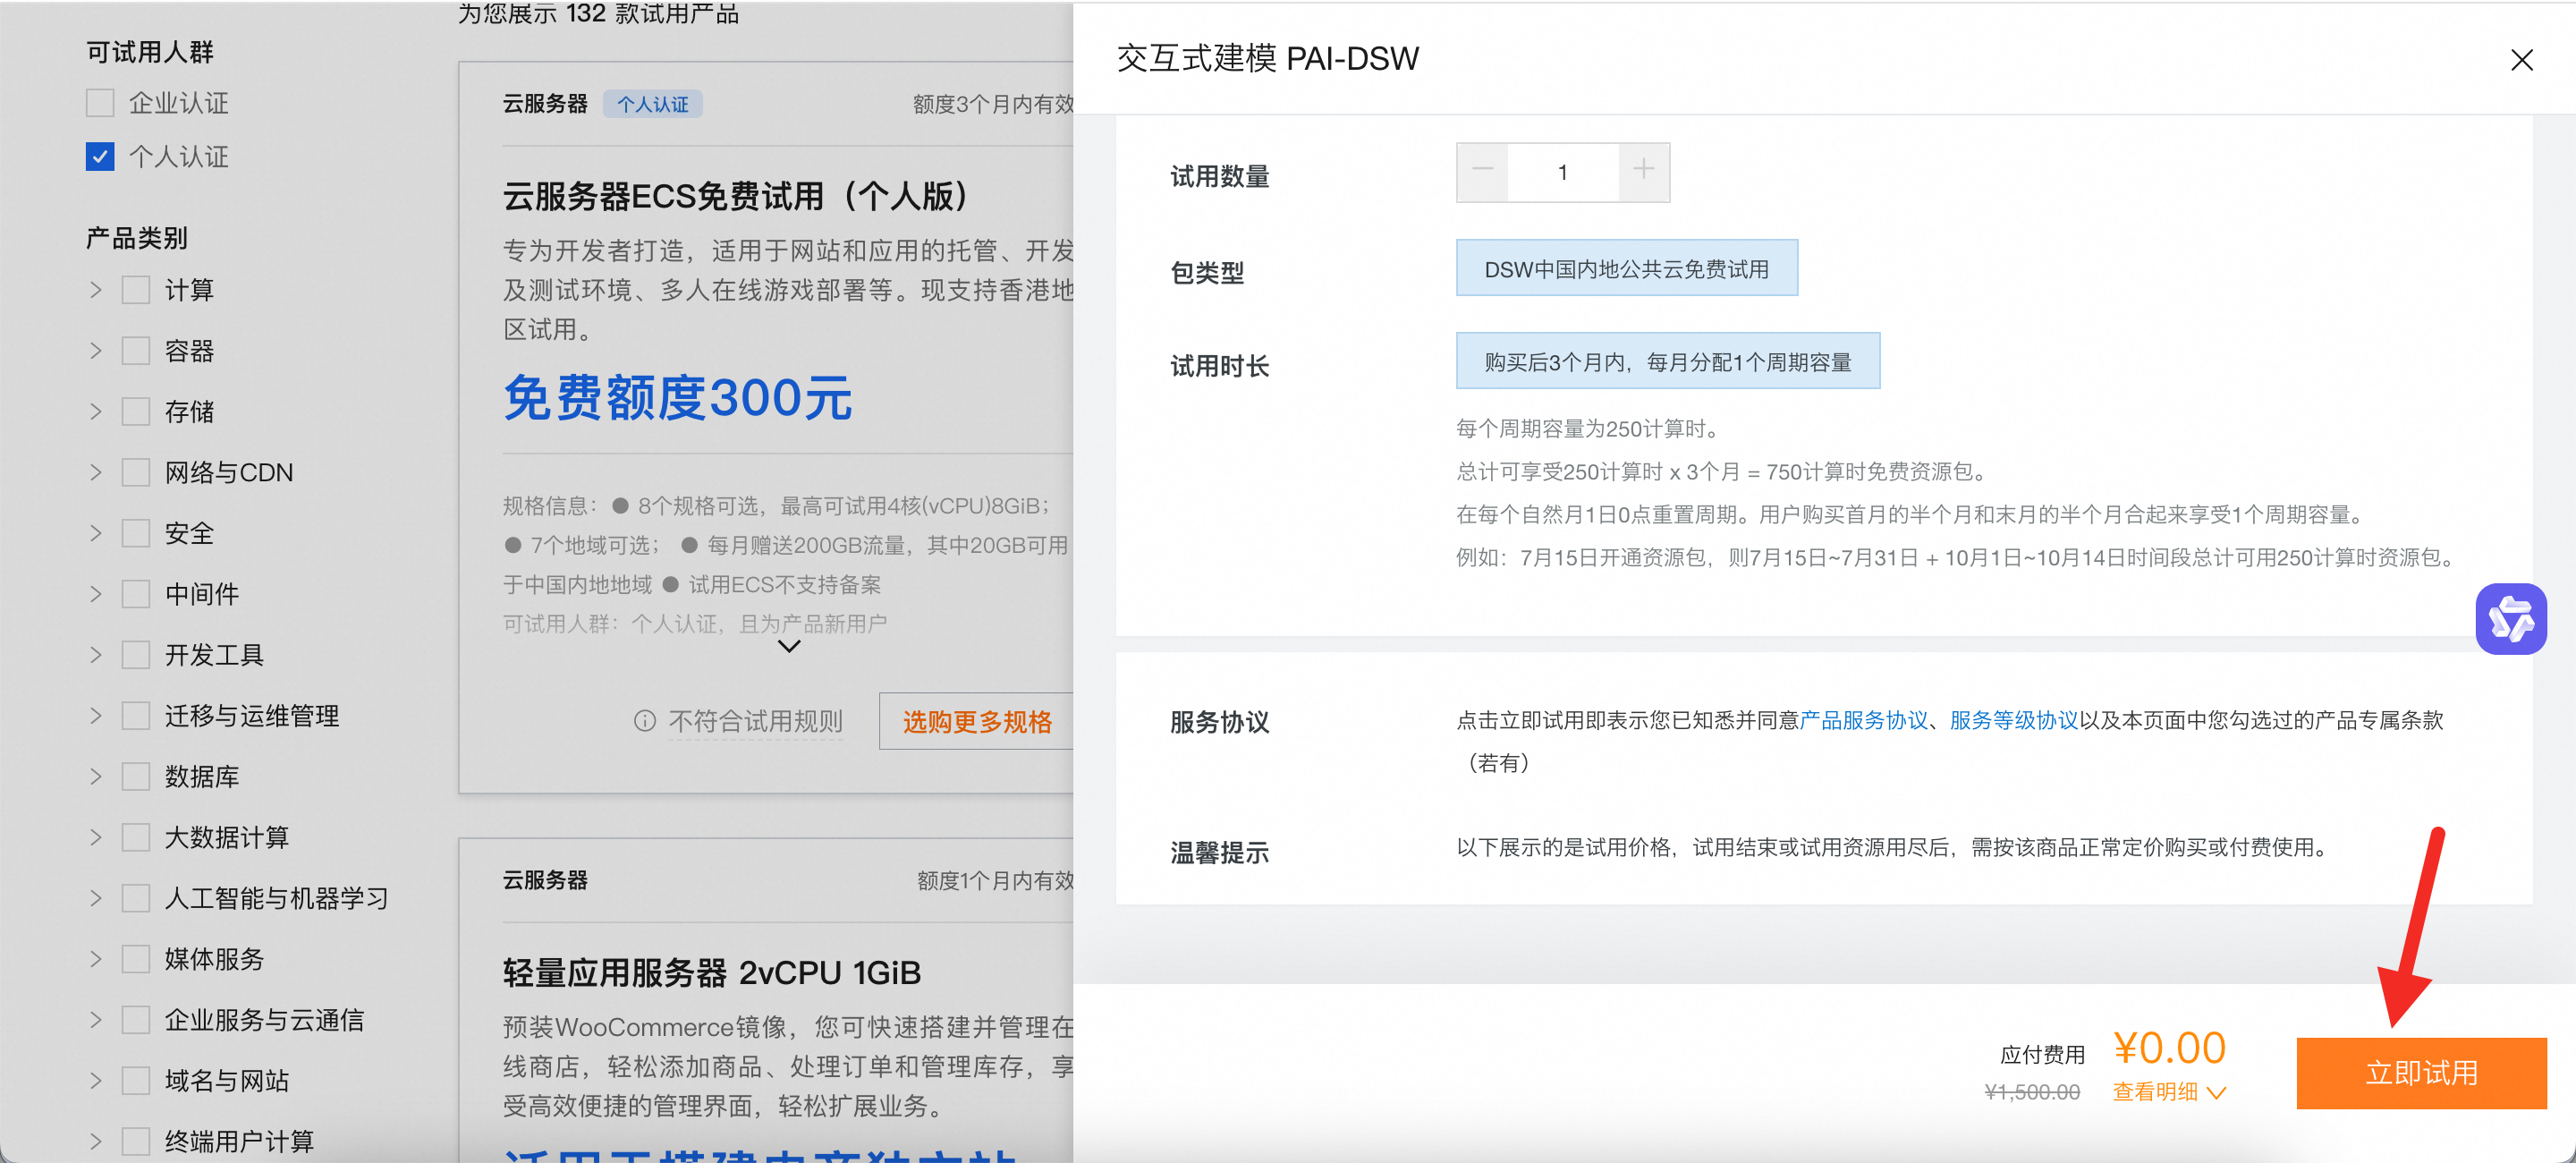This screenshot has height=1163, width=2576.
Task: Click the trial quantity input field
Action: click(x=1562, y=172)
